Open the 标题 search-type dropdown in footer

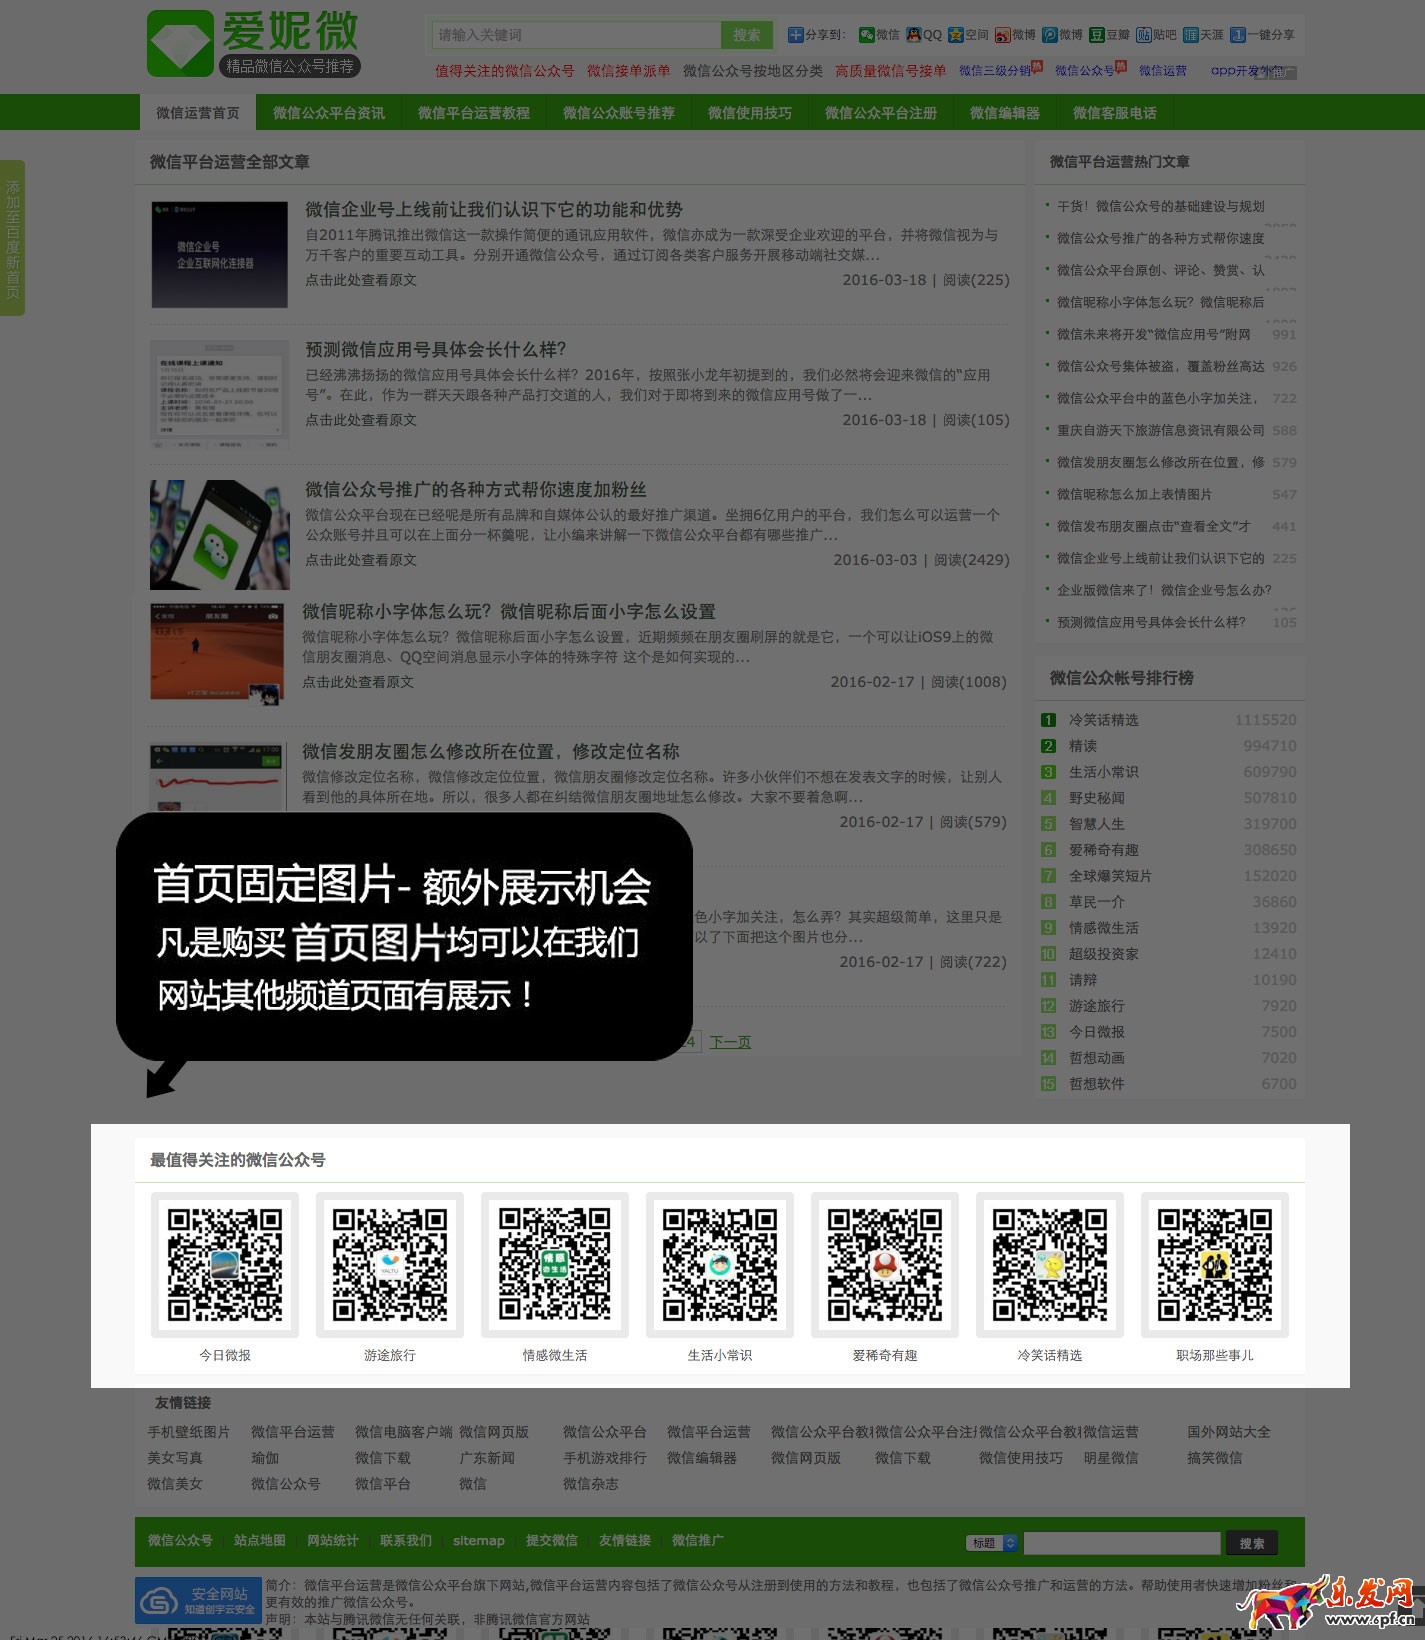[992, 1543]
